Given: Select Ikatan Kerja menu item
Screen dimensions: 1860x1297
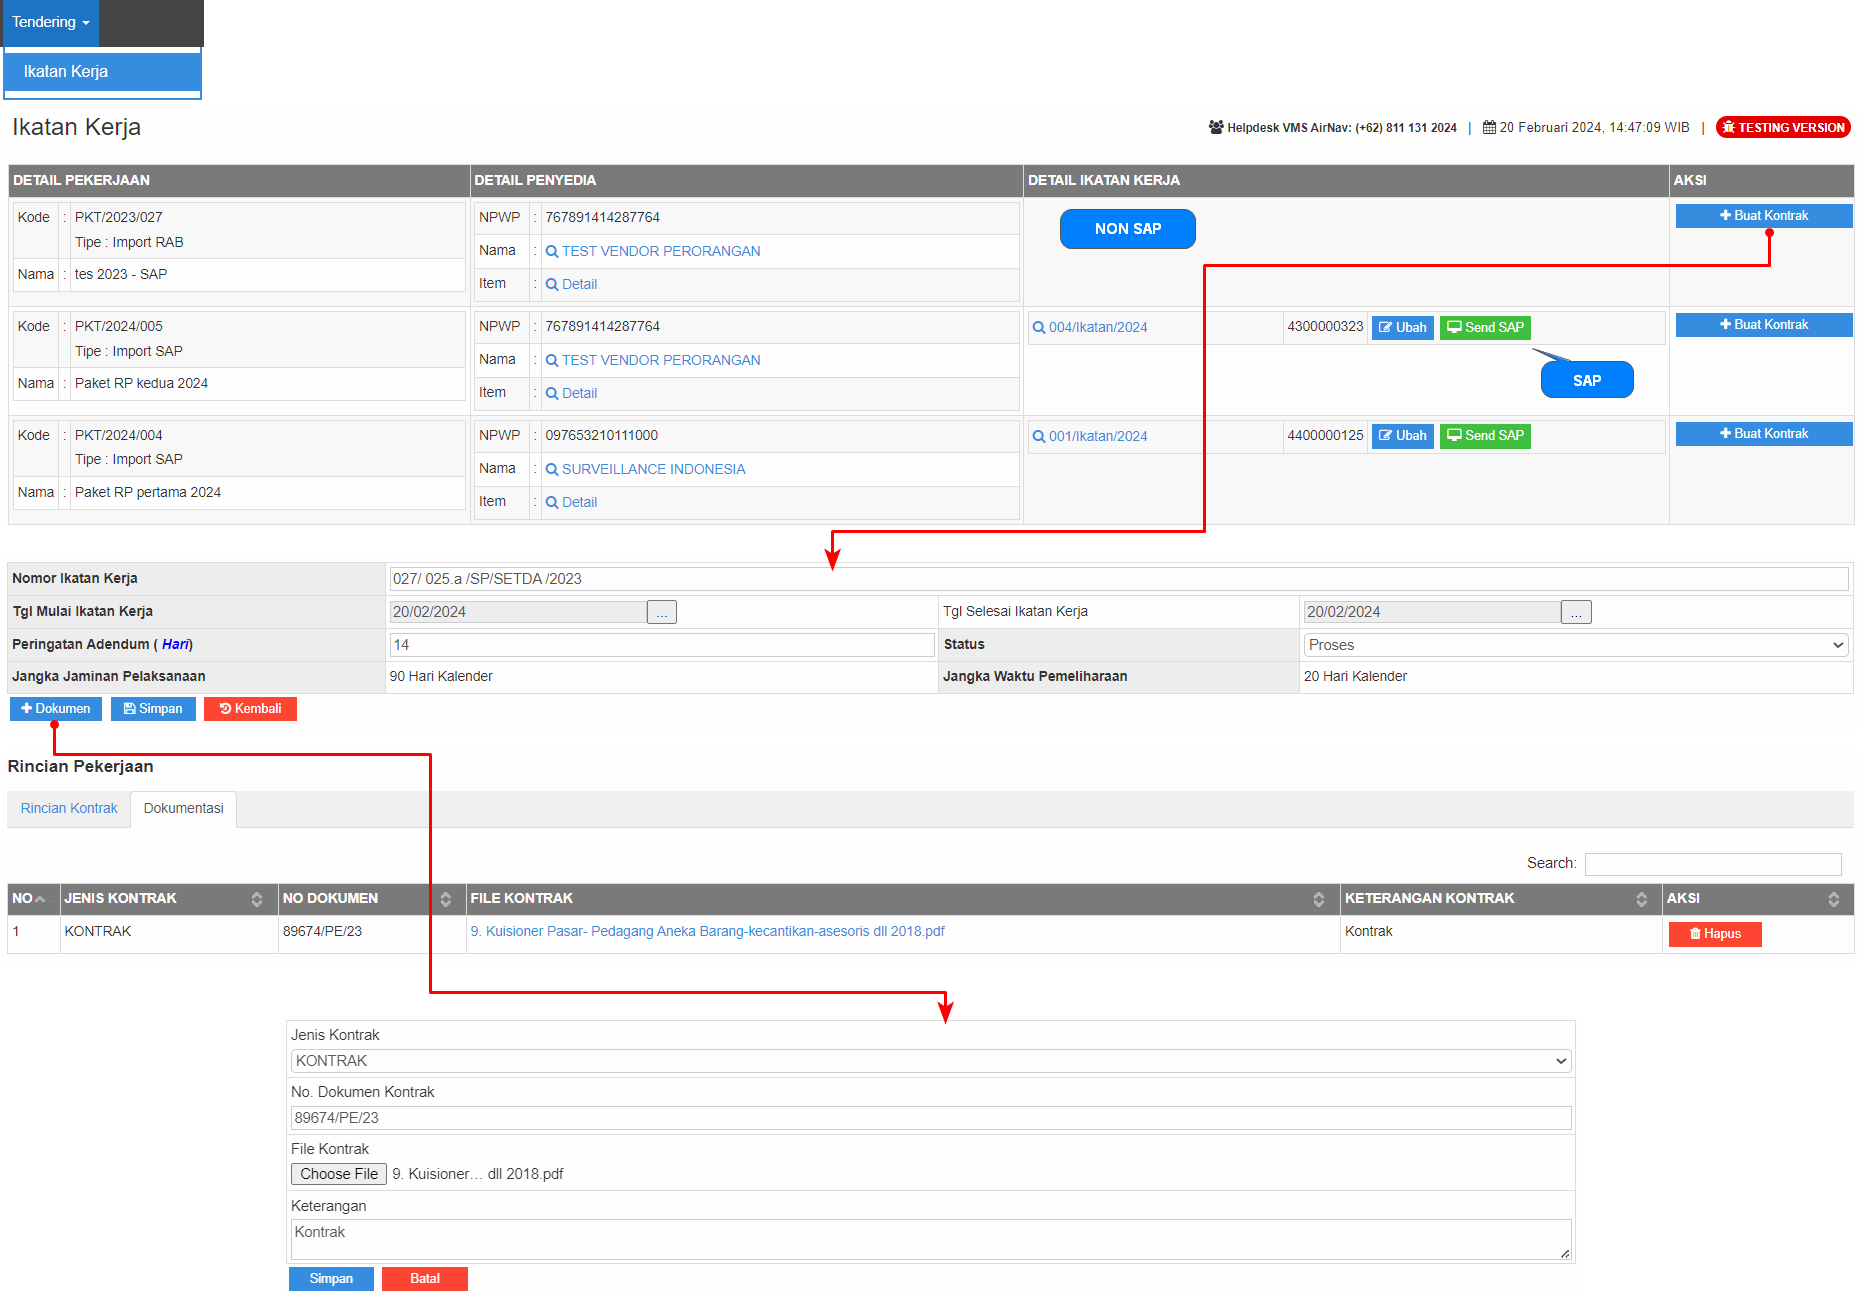Looking at the screenshot, I should tap(66, 72).
